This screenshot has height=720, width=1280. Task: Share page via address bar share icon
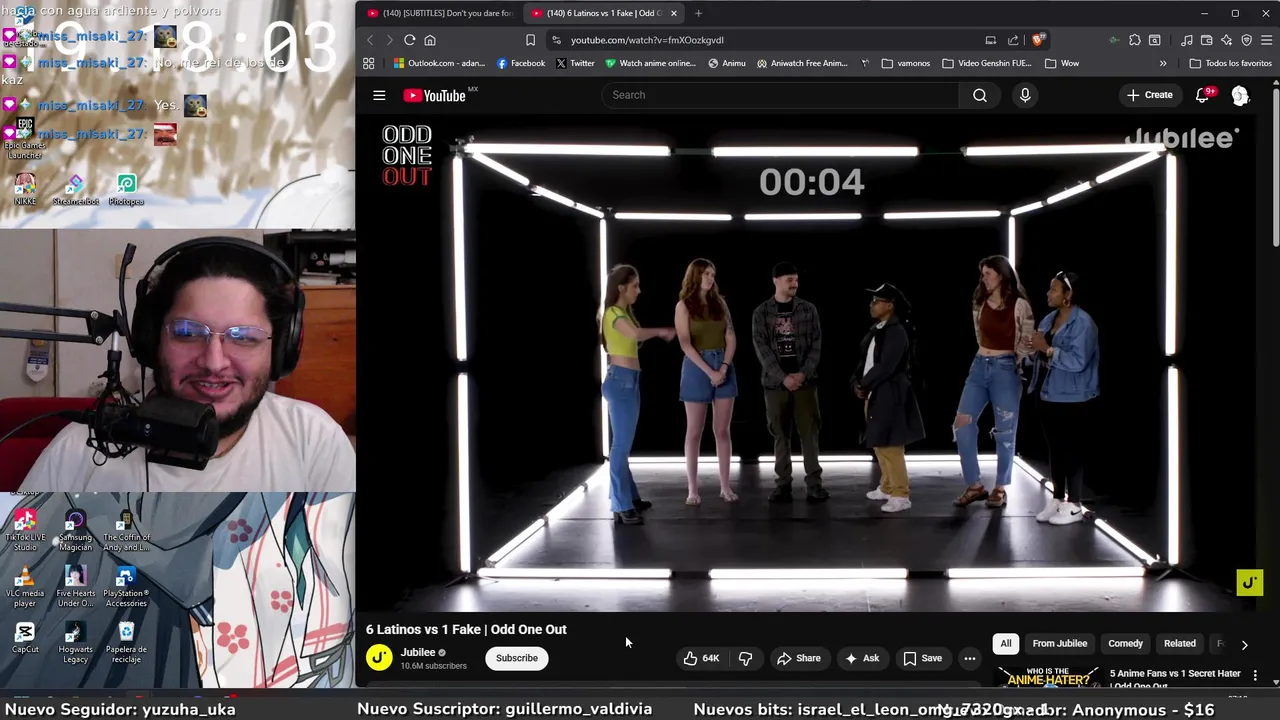[1013, 40]
